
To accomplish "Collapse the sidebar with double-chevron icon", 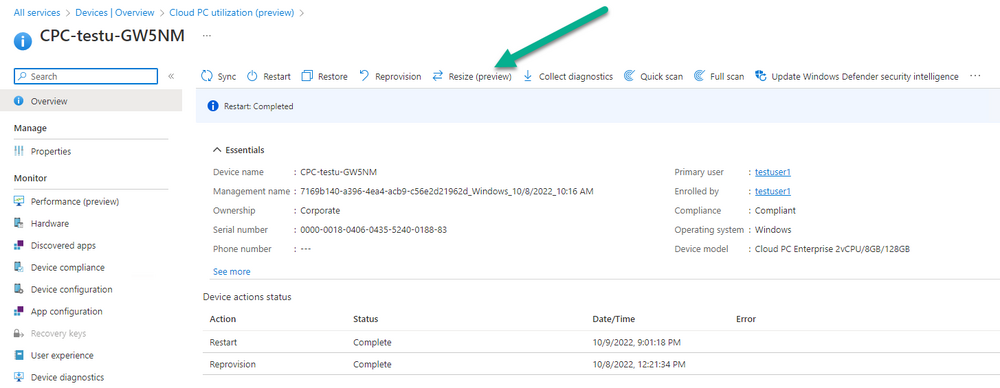I will pyautogui.click(x=171, y=77).
